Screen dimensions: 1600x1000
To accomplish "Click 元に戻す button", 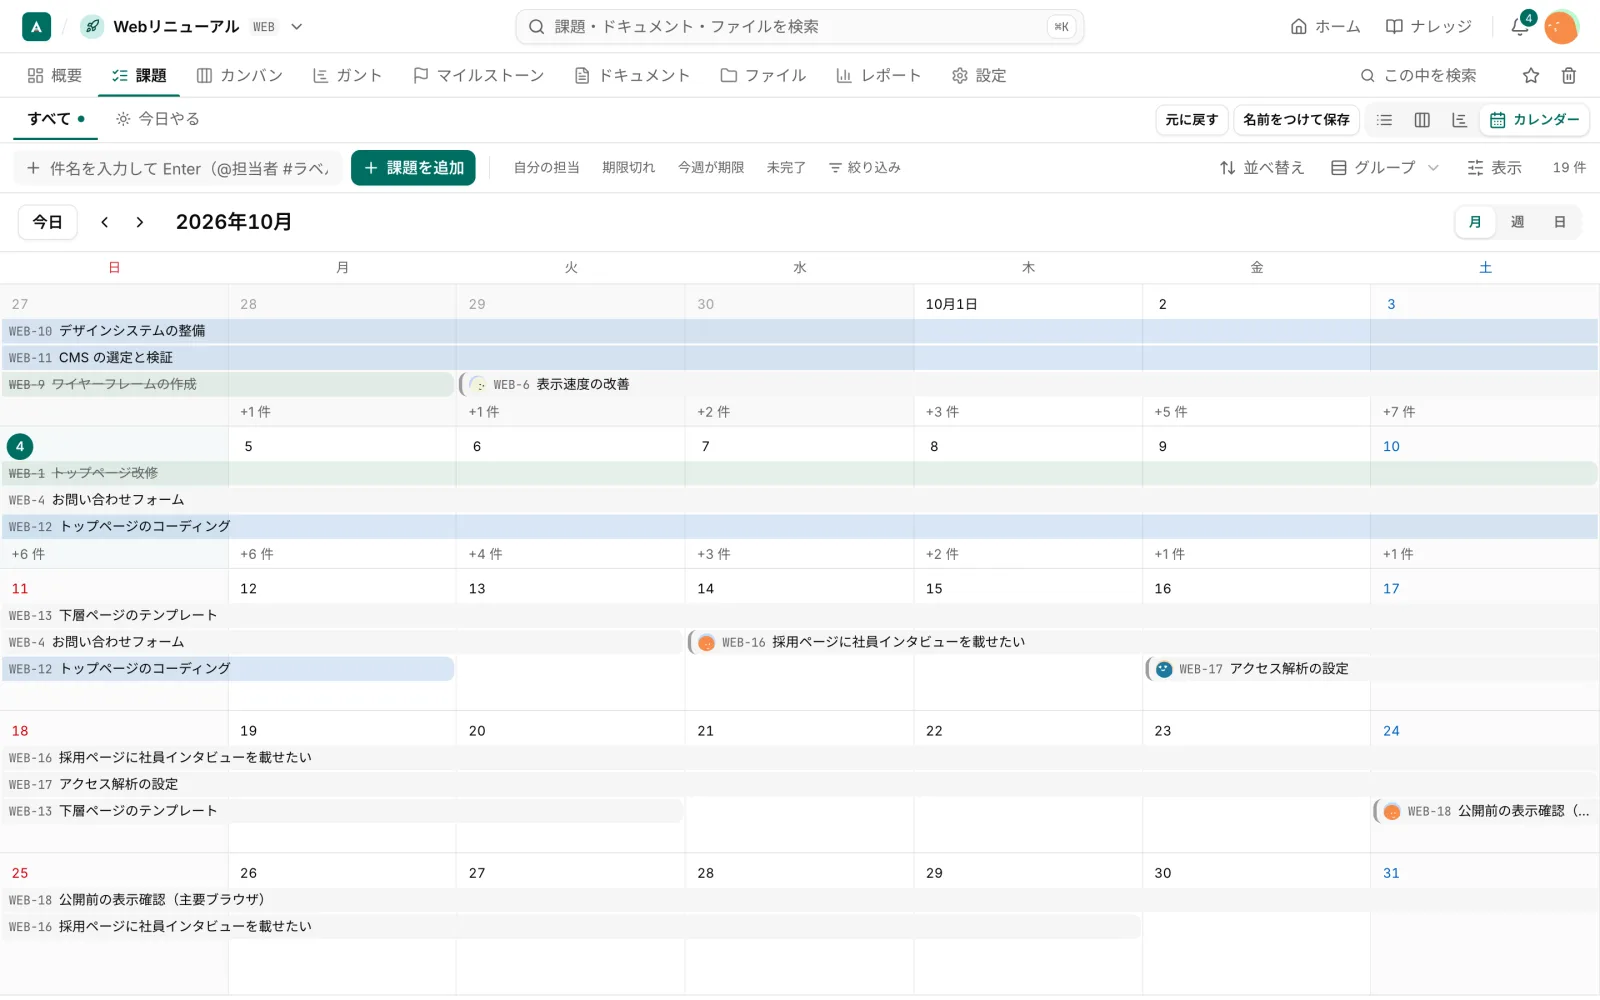I will pyautogui.click(x=1192, y=120).
